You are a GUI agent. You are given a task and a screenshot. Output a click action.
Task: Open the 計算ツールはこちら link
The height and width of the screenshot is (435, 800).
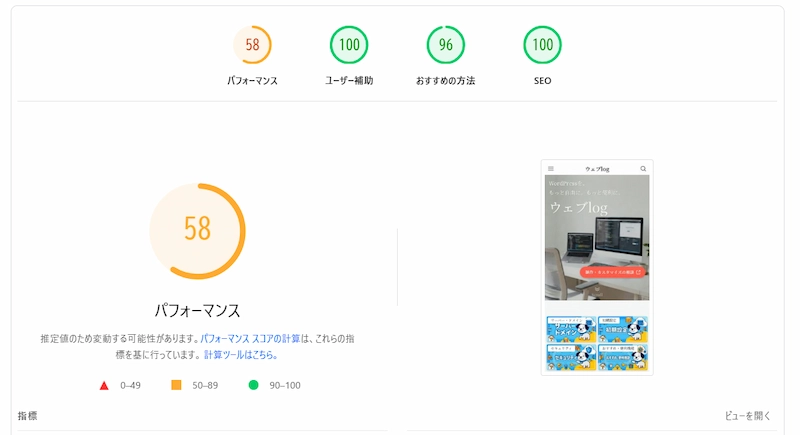click(x=240, y=354)
